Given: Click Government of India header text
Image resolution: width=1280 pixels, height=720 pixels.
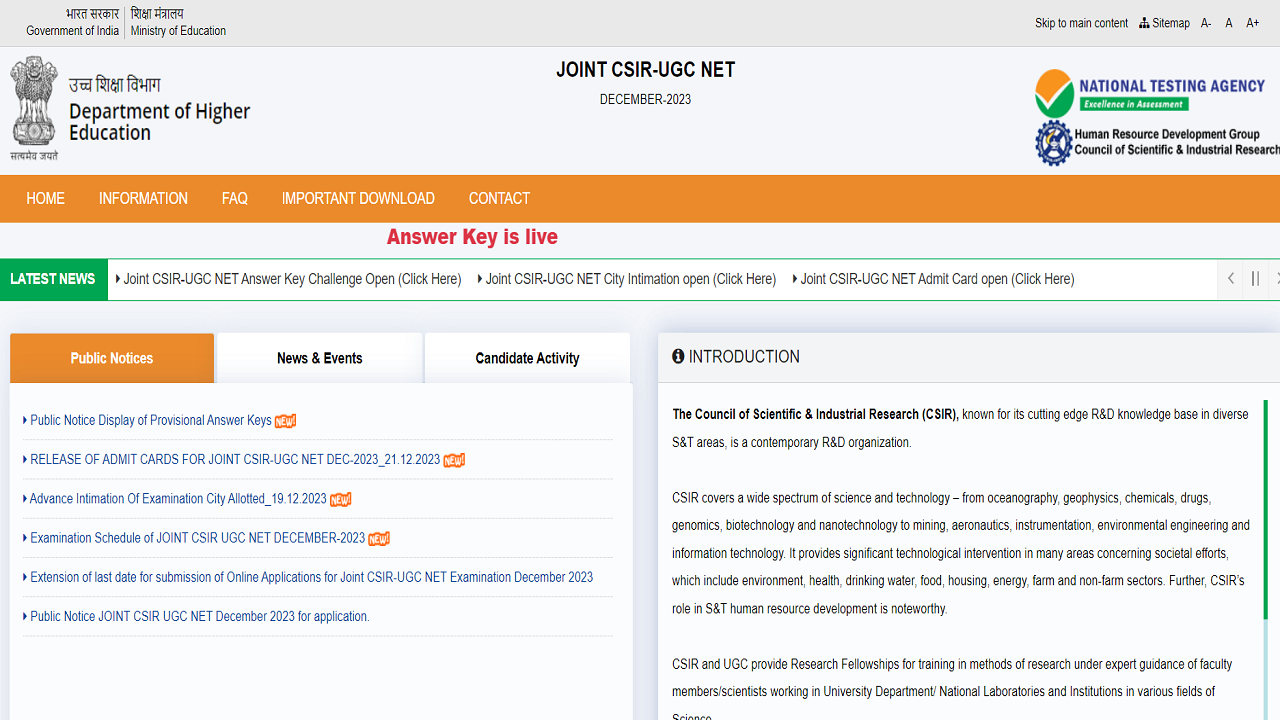Looking at the screenshot, I should coord(72,31).
